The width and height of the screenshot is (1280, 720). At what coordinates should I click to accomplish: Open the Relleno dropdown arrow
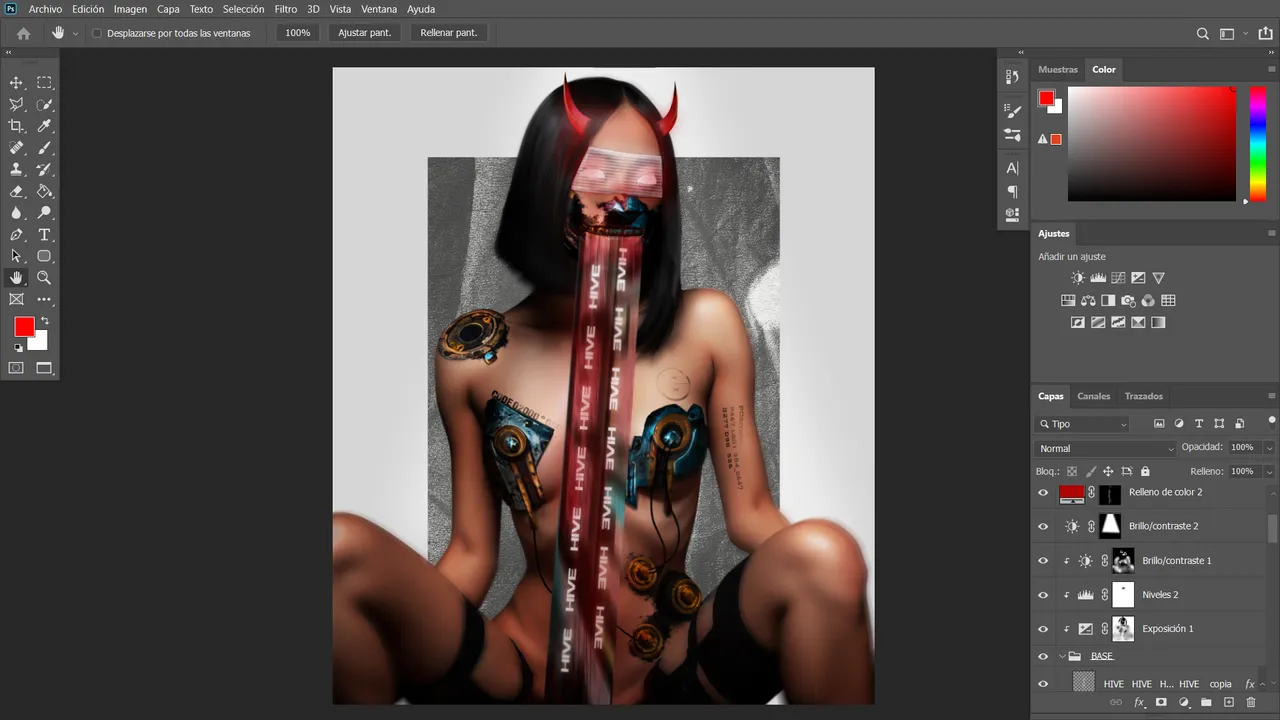click(x=1269, y=471)
